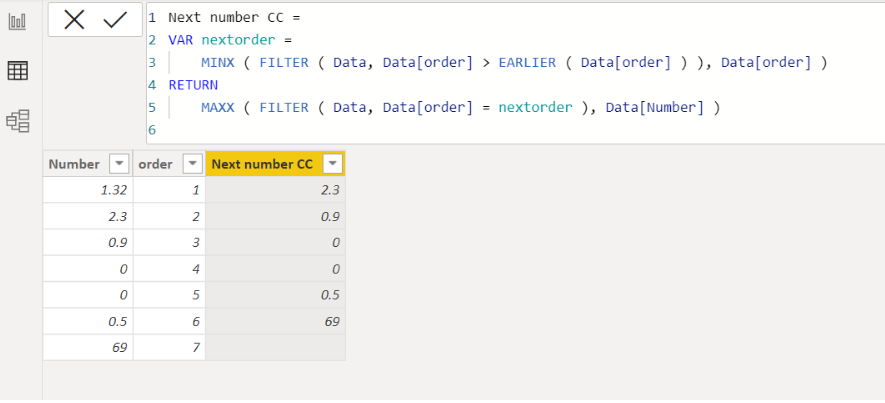Screen dimensions: 885x403
Task: Click the MAXX formula line
Action: 461,108
